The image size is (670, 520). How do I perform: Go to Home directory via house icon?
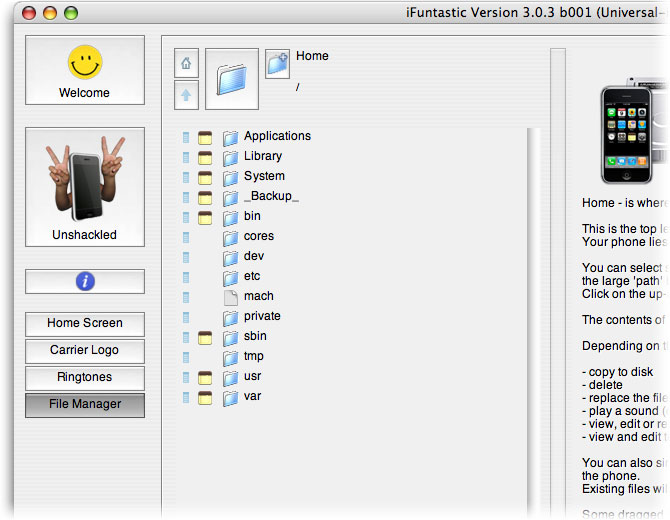(186, 63)
